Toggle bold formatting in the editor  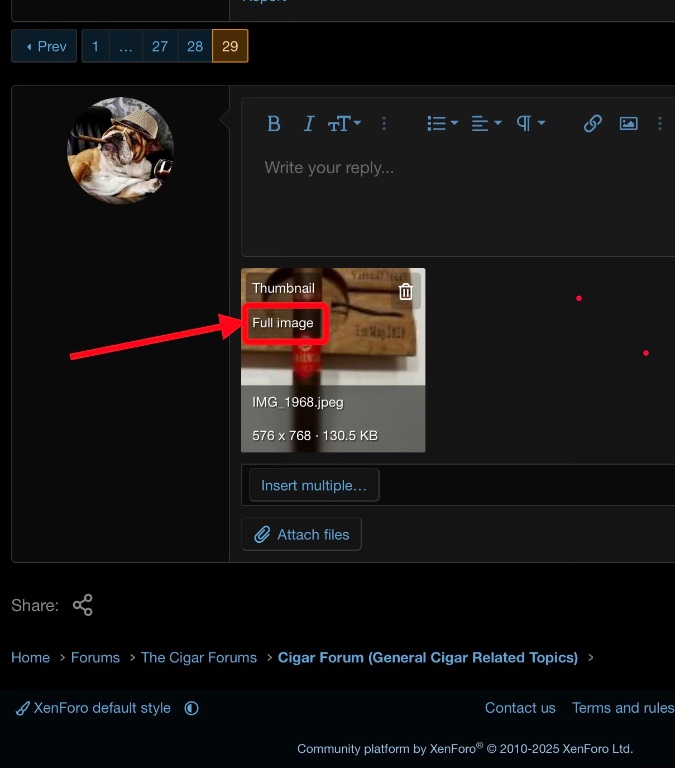273,124
